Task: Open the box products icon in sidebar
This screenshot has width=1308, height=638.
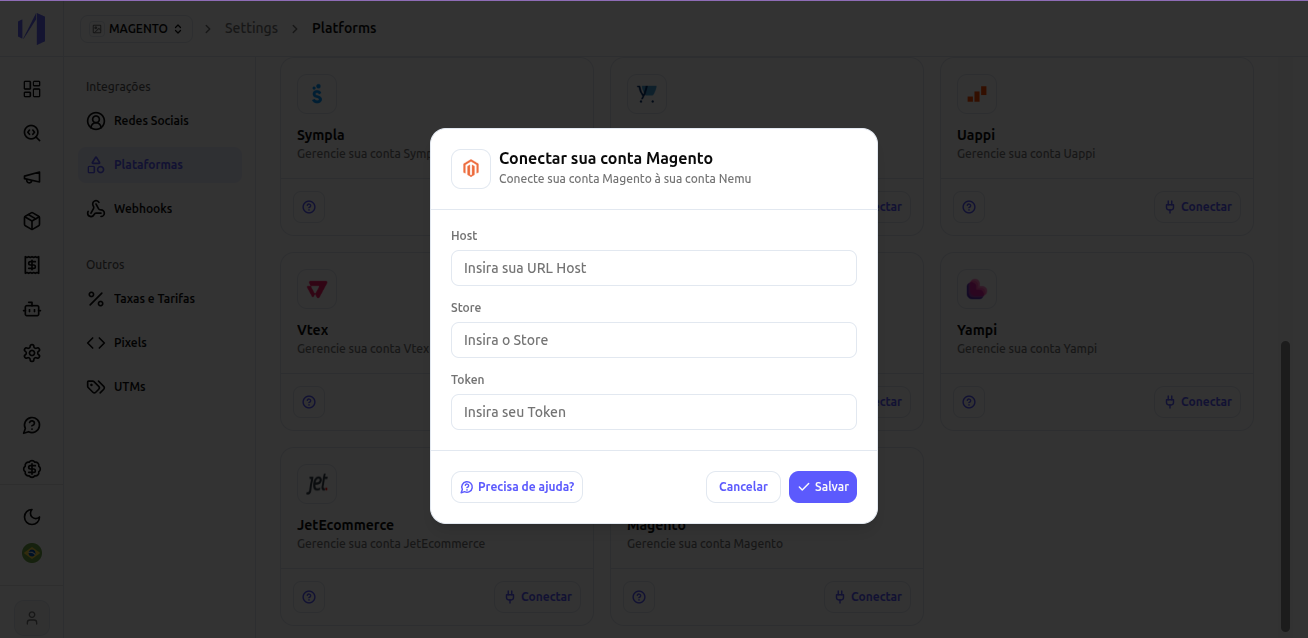Action: [x=32, y=221]
